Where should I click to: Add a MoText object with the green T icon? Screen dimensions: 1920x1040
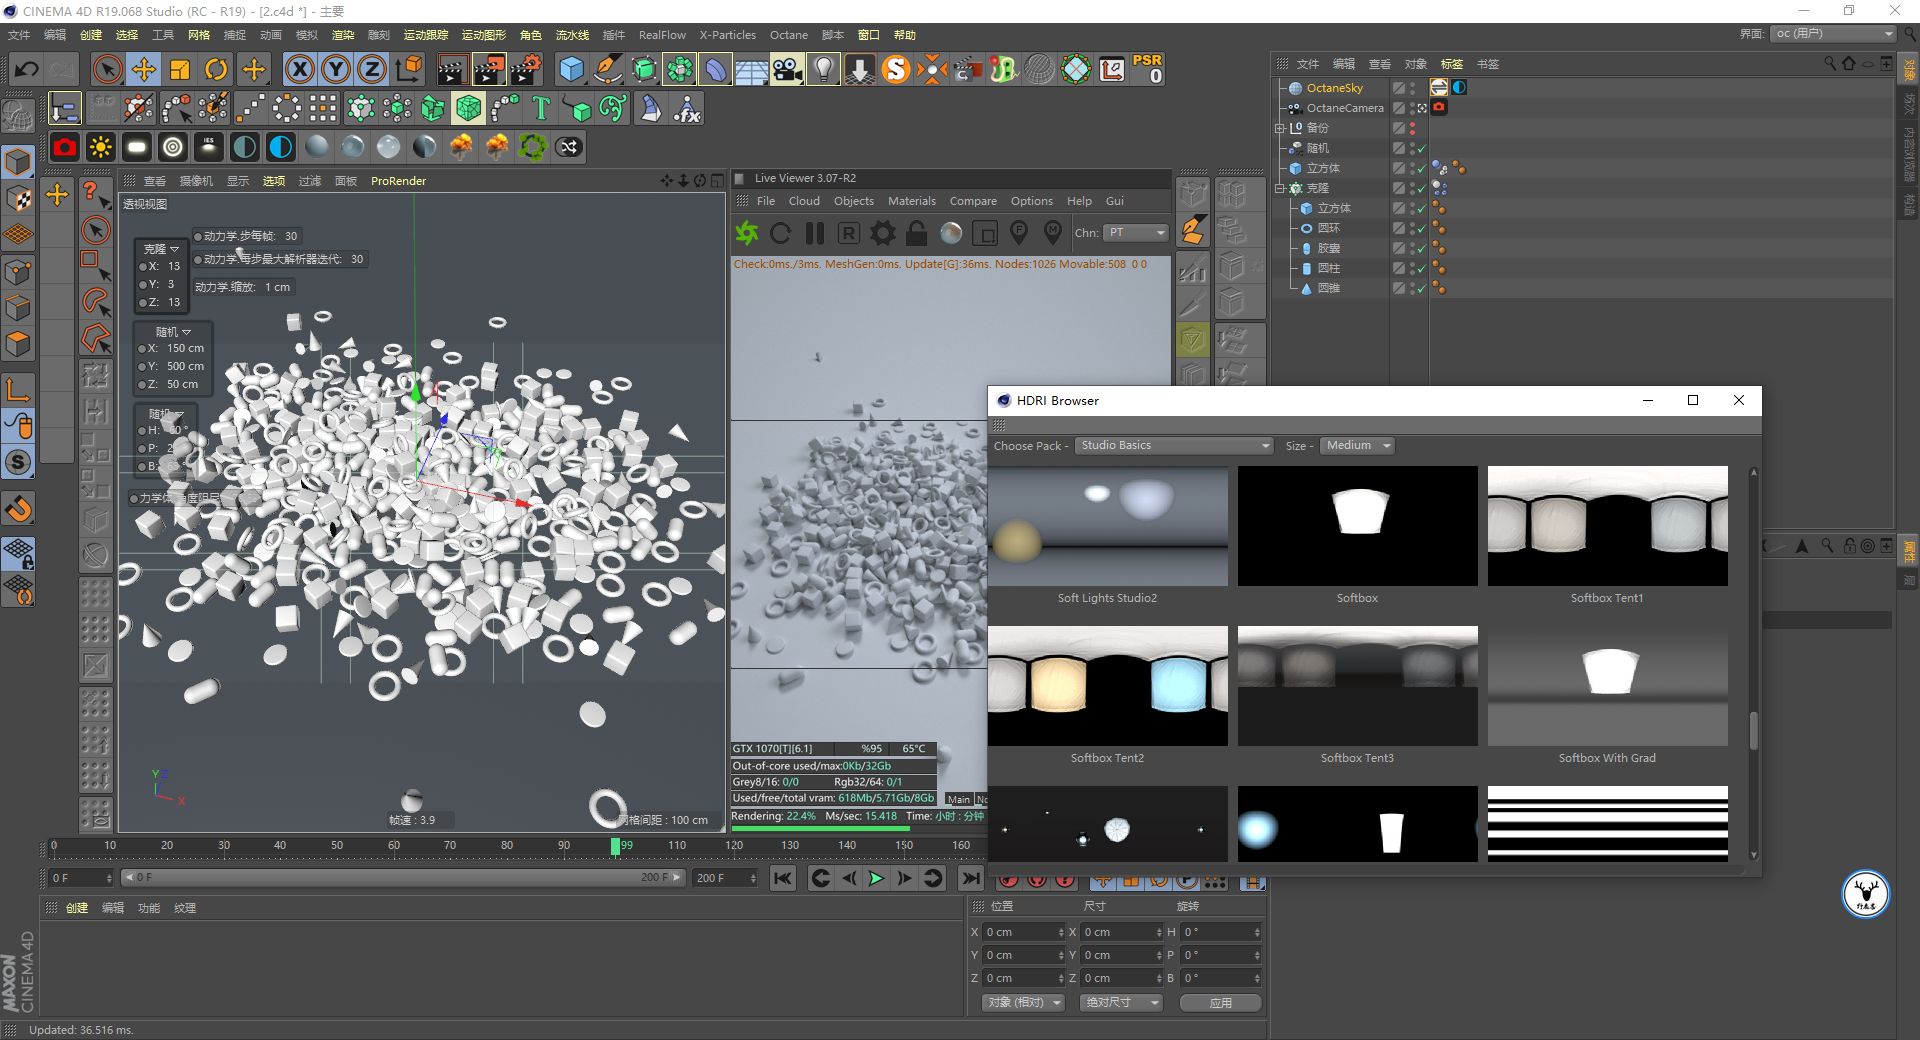pos(541,108)
